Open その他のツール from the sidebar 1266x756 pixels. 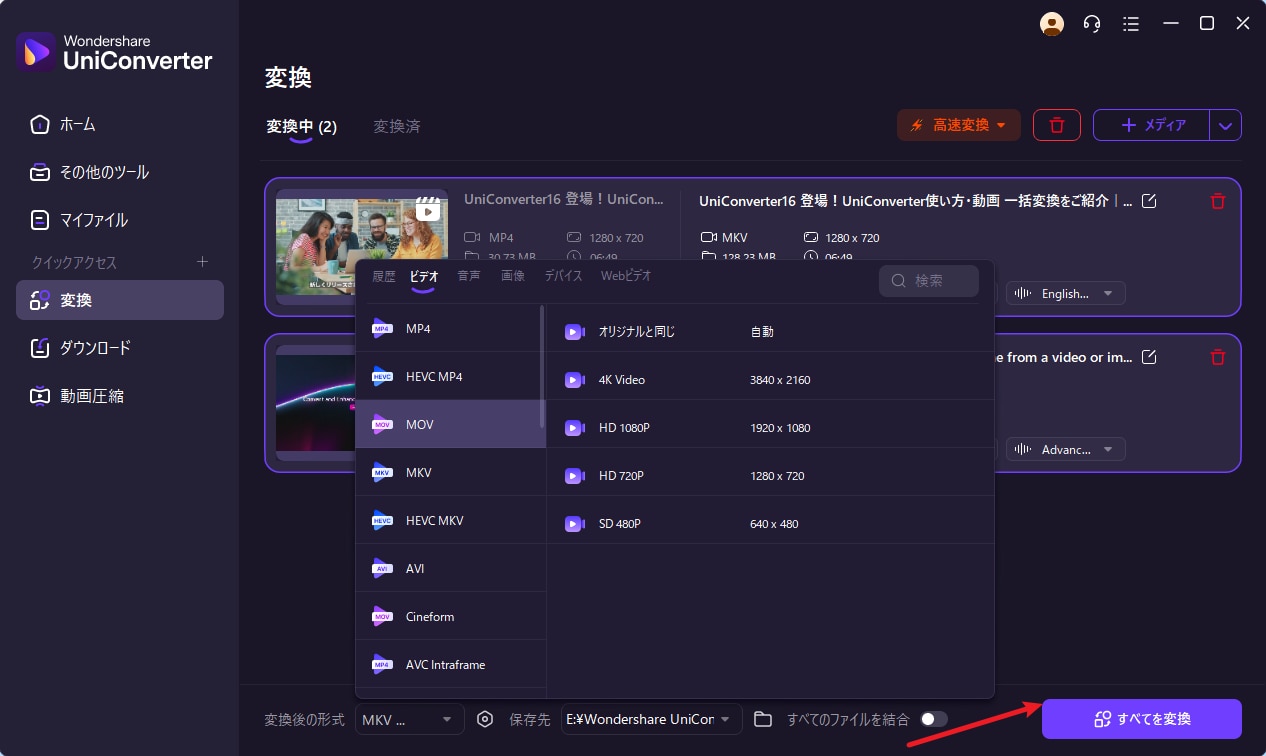pyautogui.click(x=120, y=172)
